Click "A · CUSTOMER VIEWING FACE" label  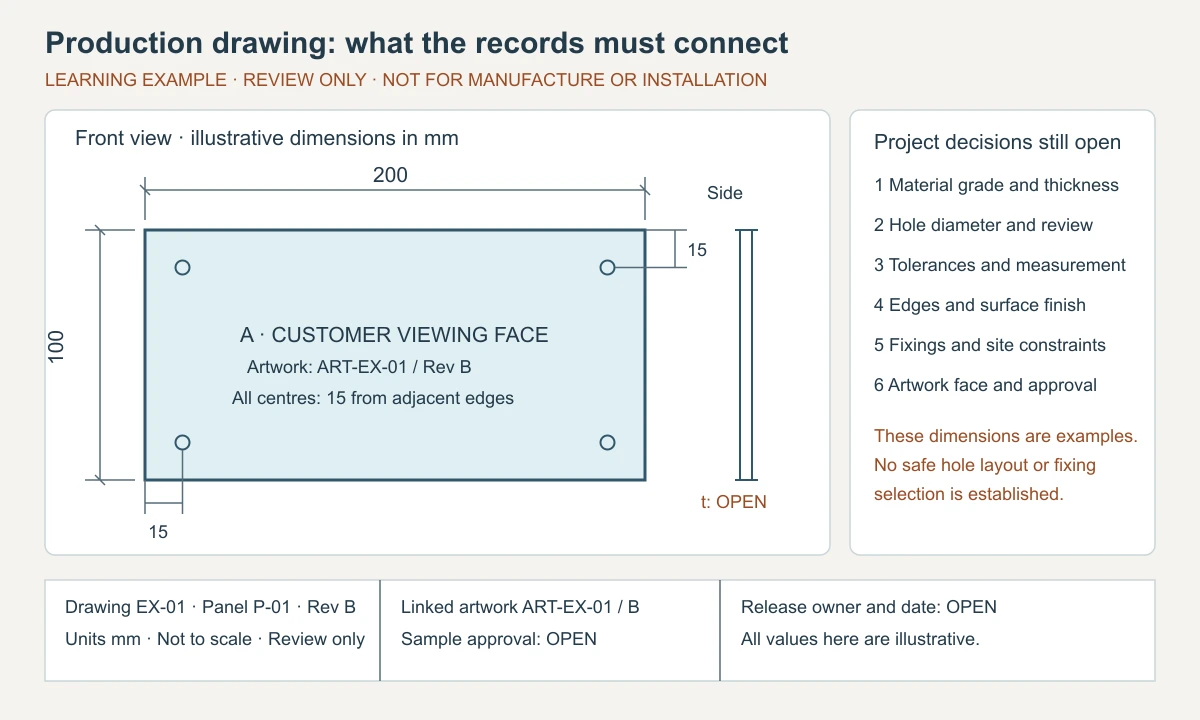click(394, 335)
